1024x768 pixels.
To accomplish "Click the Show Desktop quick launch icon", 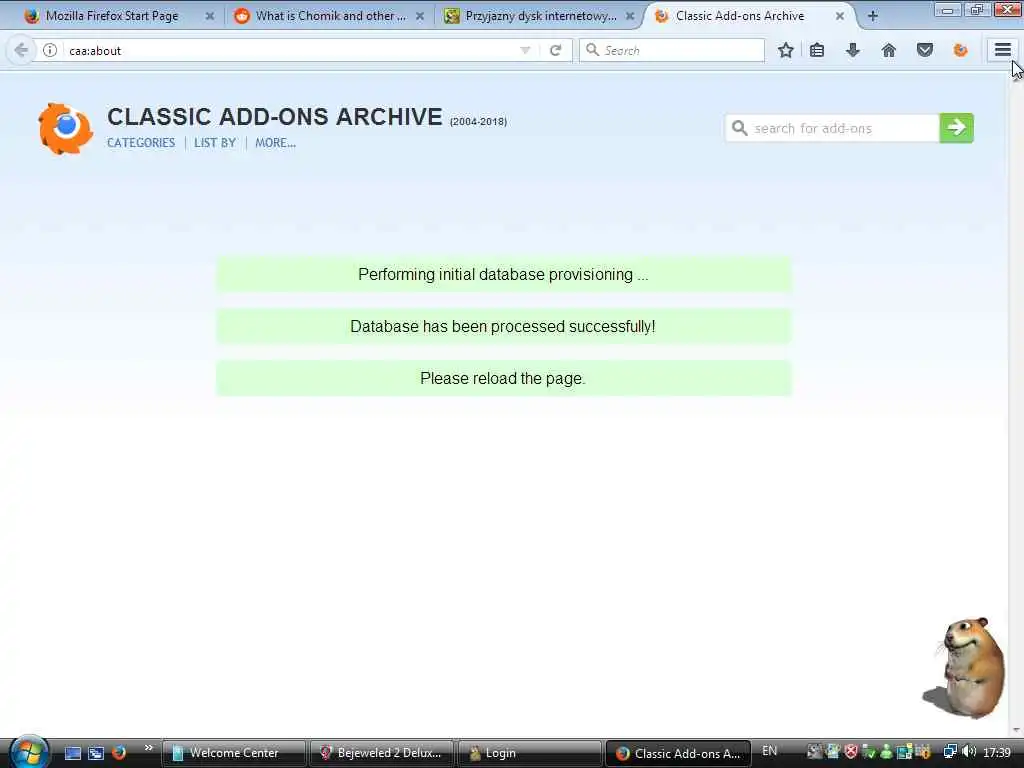I will click(x=72, y=753).
